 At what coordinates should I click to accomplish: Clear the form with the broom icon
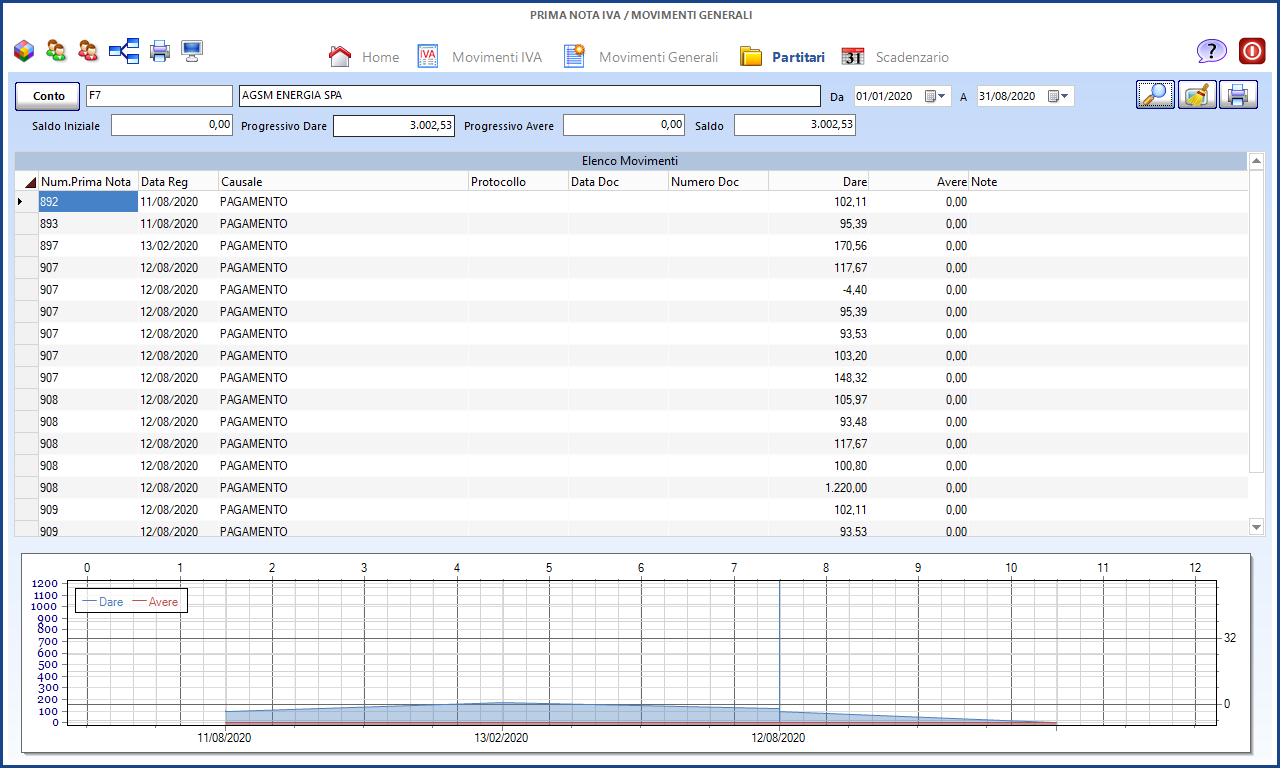point(1197,95)
